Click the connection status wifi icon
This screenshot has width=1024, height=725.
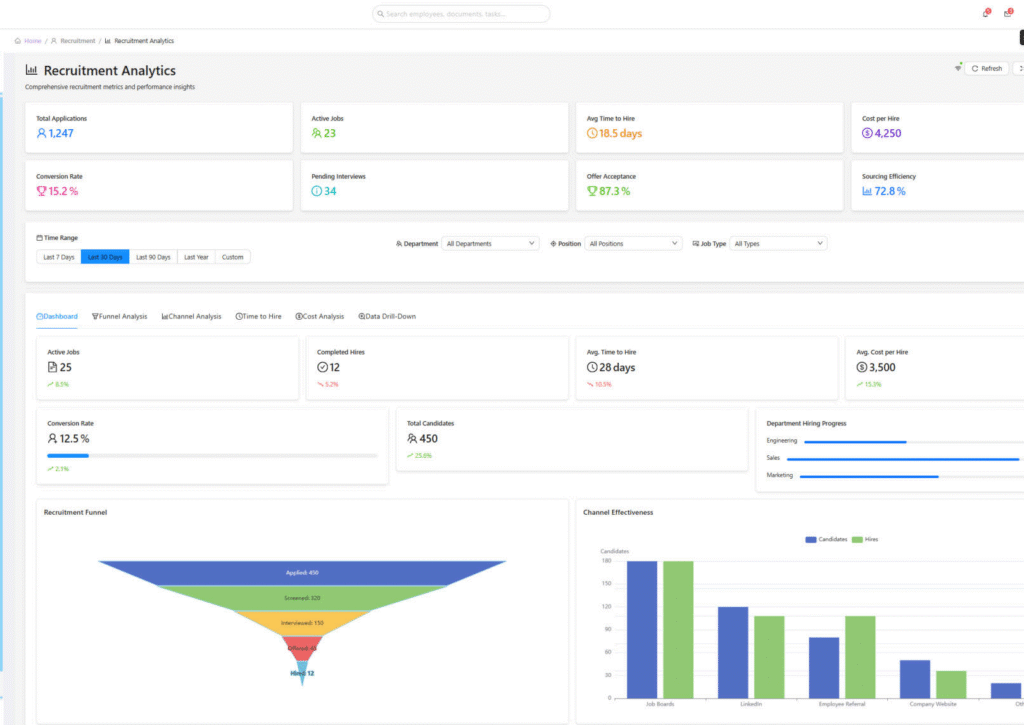point(958,68)
